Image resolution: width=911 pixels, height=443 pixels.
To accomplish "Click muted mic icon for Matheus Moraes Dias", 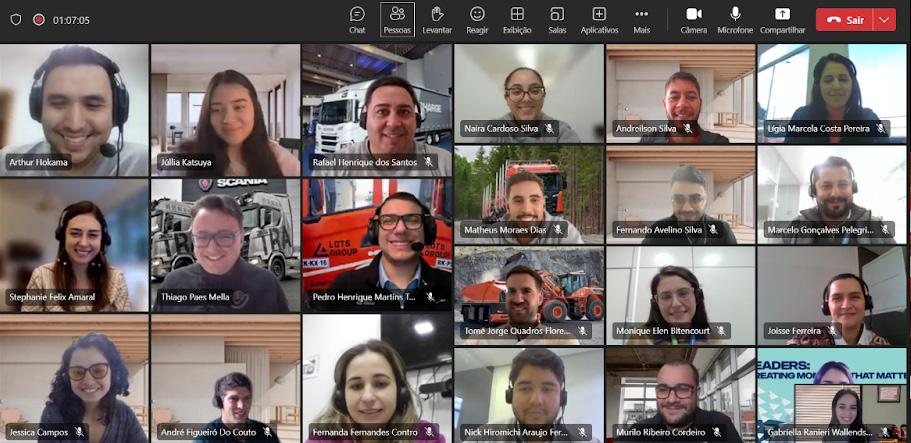I will coord(558,230).
